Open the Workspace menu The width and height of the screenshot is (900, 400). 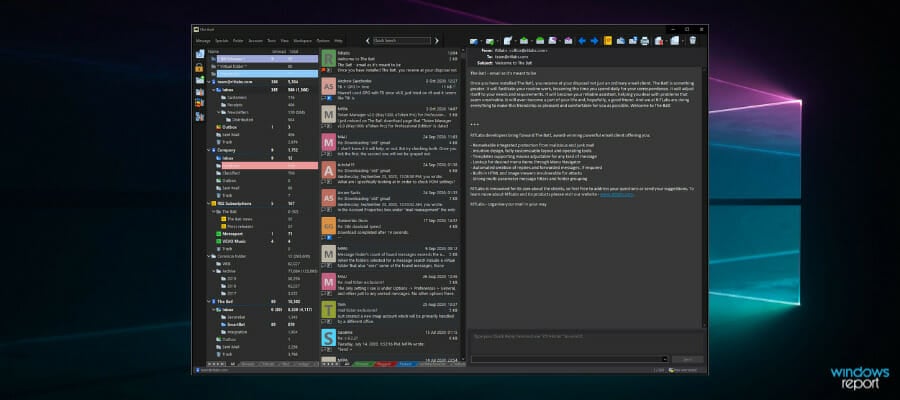(x=302, y=41)
